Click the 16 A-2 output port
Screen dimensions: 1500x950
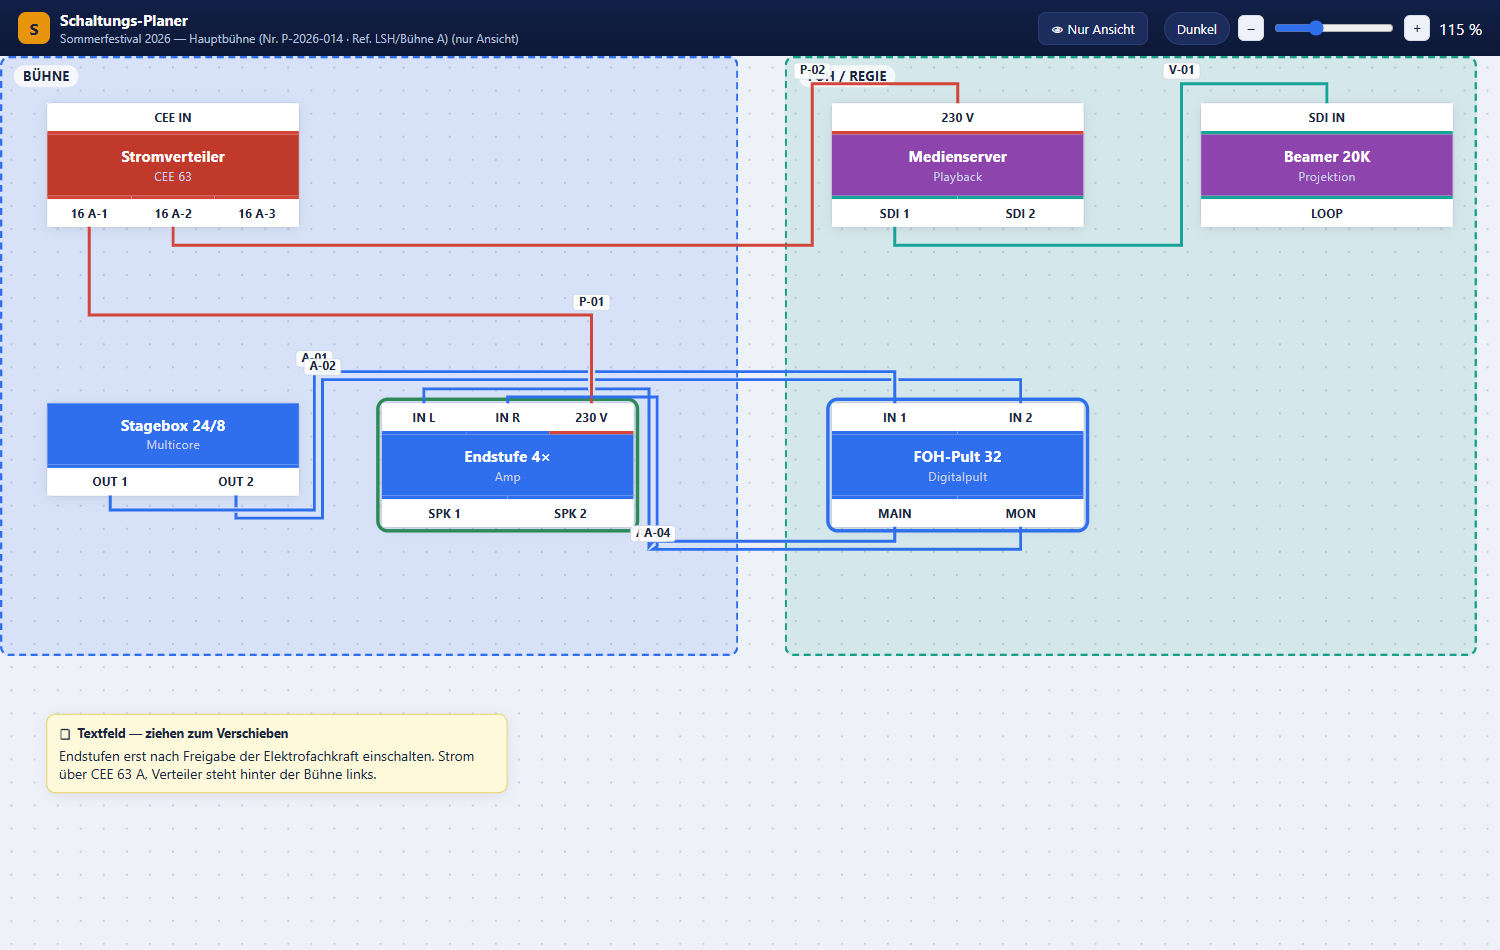coord(173,213)
